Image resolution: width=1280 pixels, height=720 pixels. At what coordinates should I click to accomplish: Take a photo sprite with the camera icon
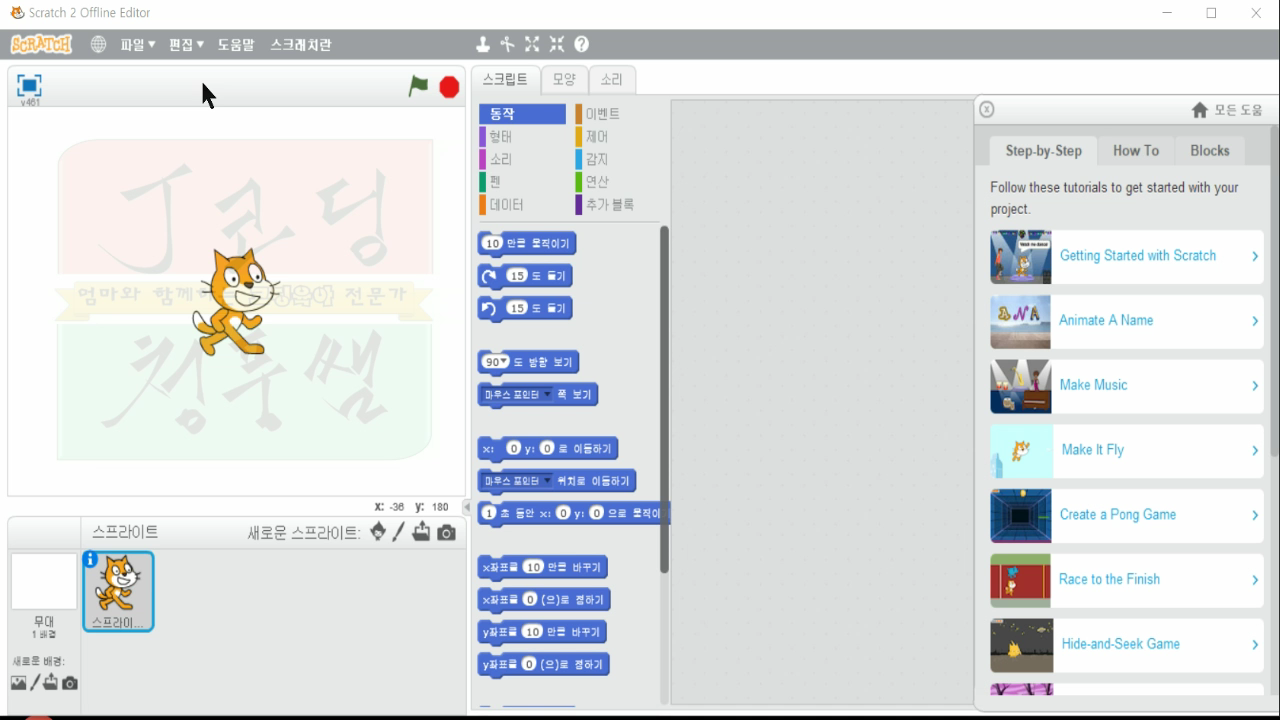tap(445, 533)
